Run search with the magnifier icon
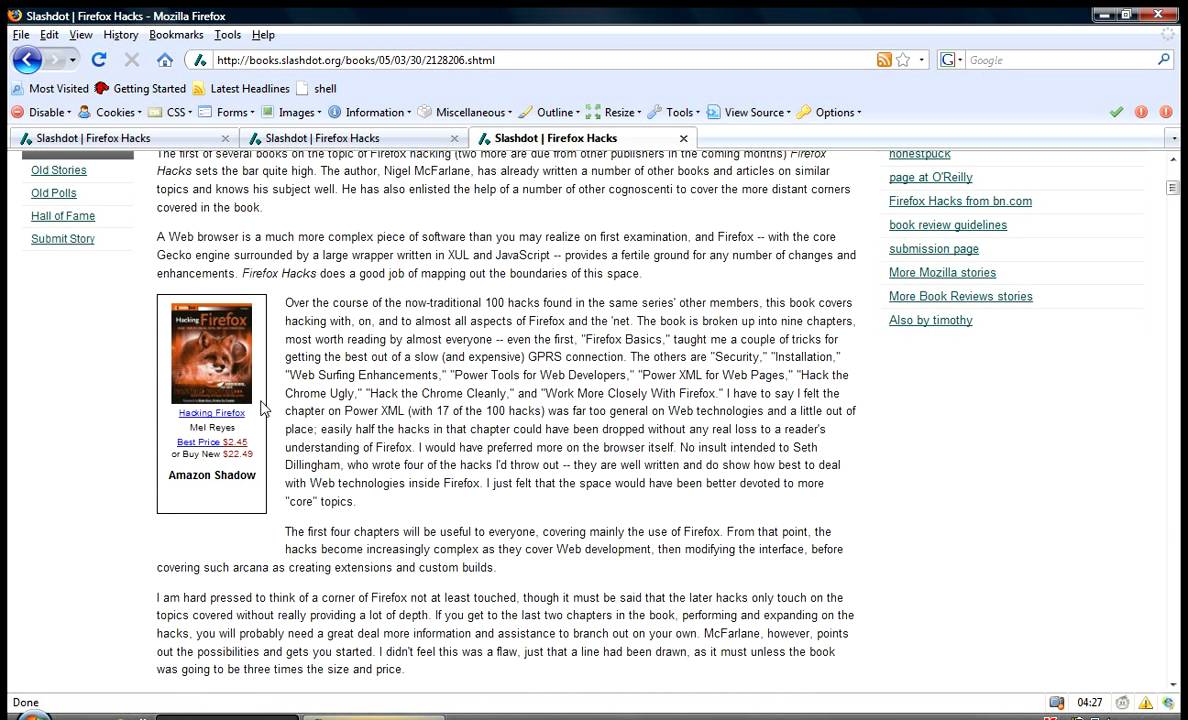 1164,59
